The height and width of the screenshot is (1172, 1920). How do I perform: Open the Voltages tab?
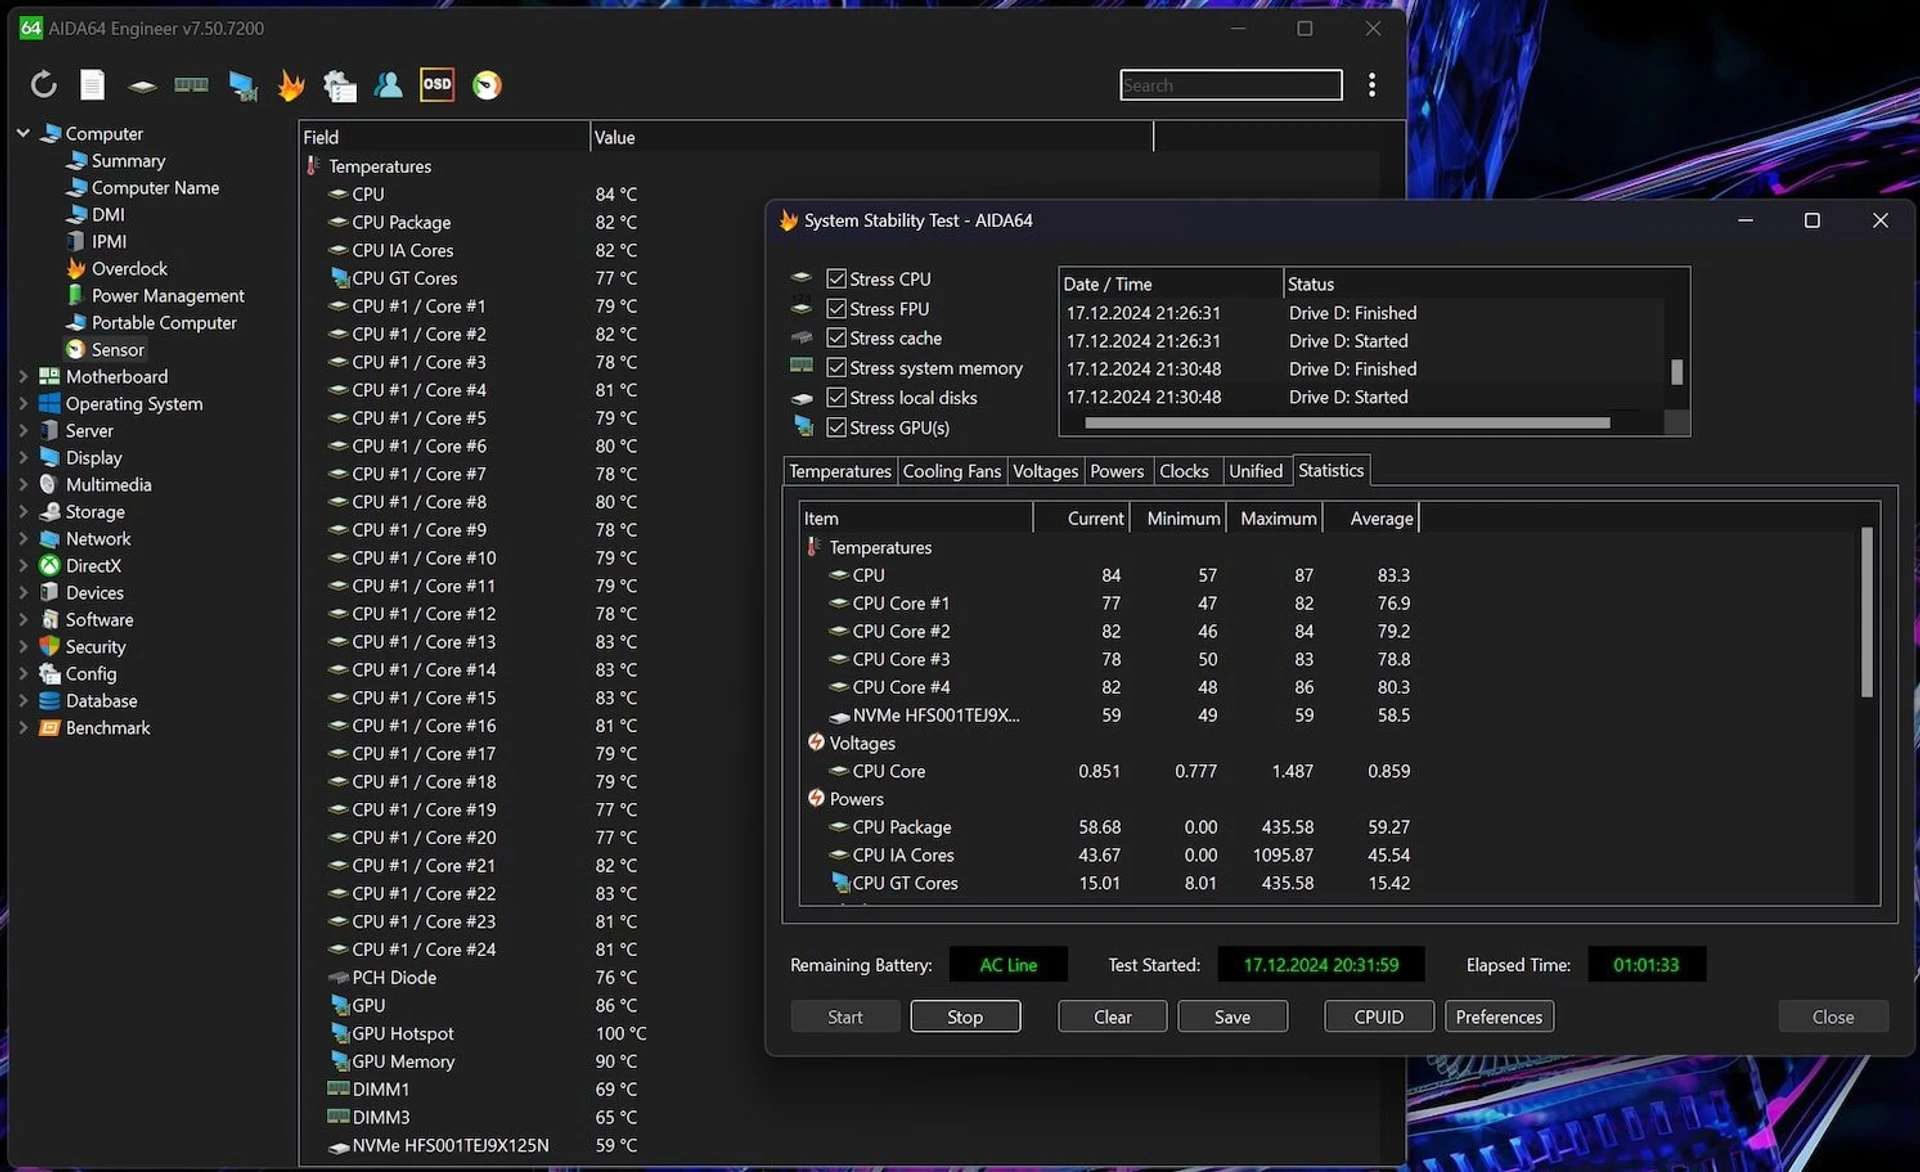[x=1045, y=471]
